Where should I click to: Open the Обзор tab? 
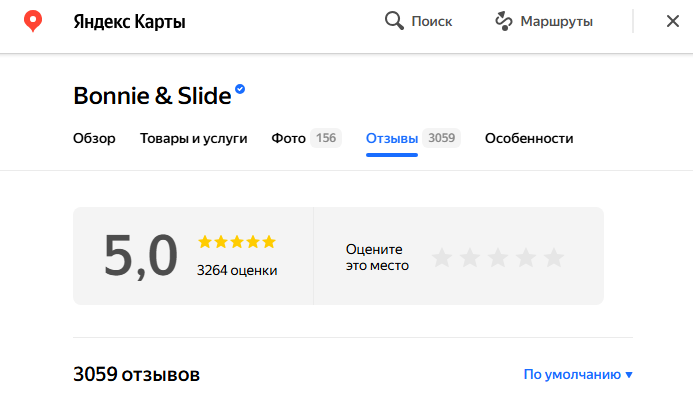94,139
